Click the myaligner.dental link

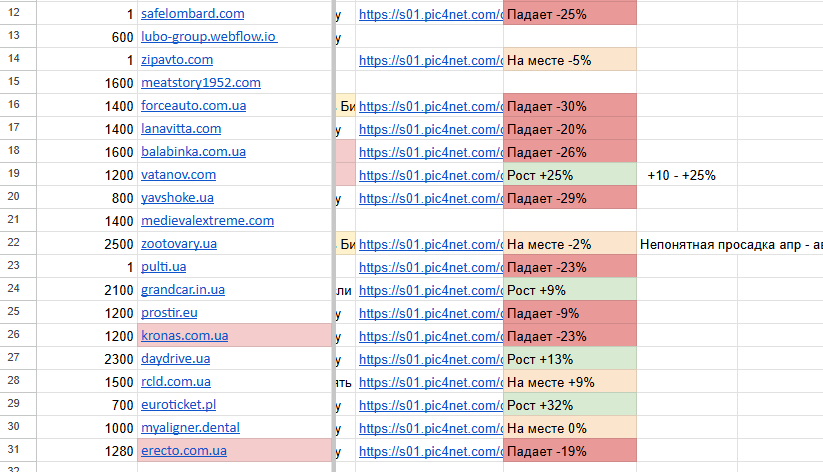190,427
